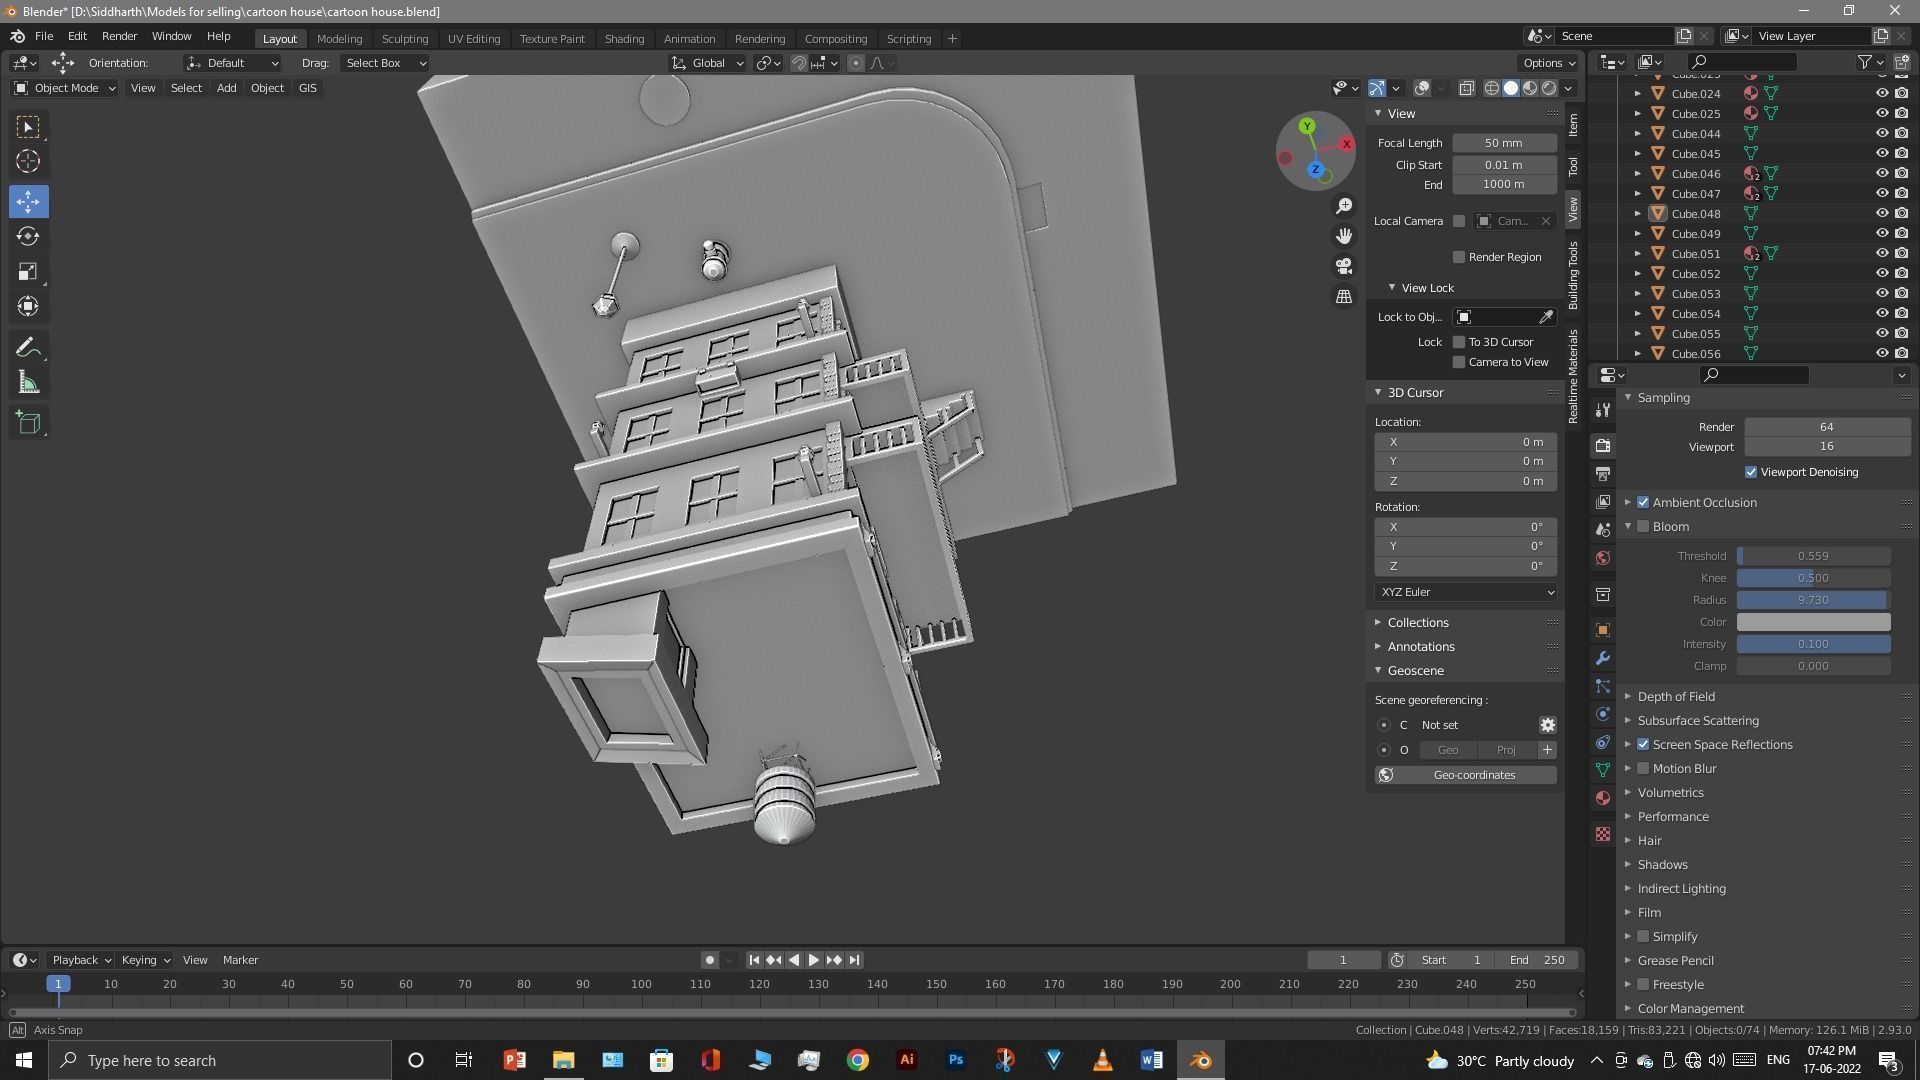The width and height of the screenshot is (1920, 1080).
Task: Hide Cube.048 with its eye icon
Action: point(1881,213)
